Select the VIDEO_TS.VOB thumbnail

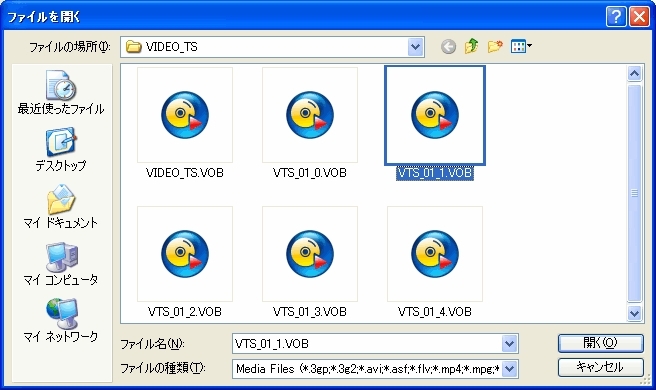click(185, 115)
